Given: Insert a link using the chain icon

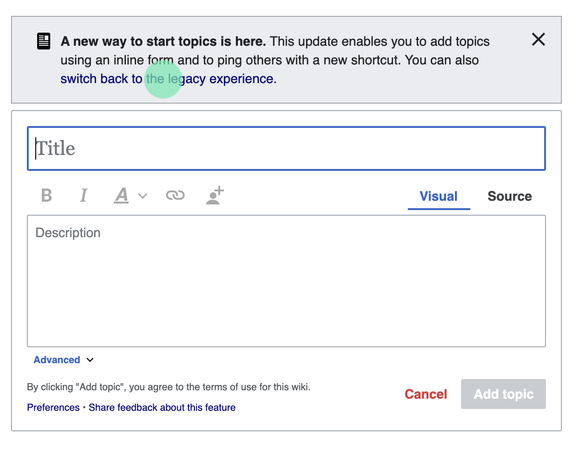Looking at the screenshot, I should [175, 196].
